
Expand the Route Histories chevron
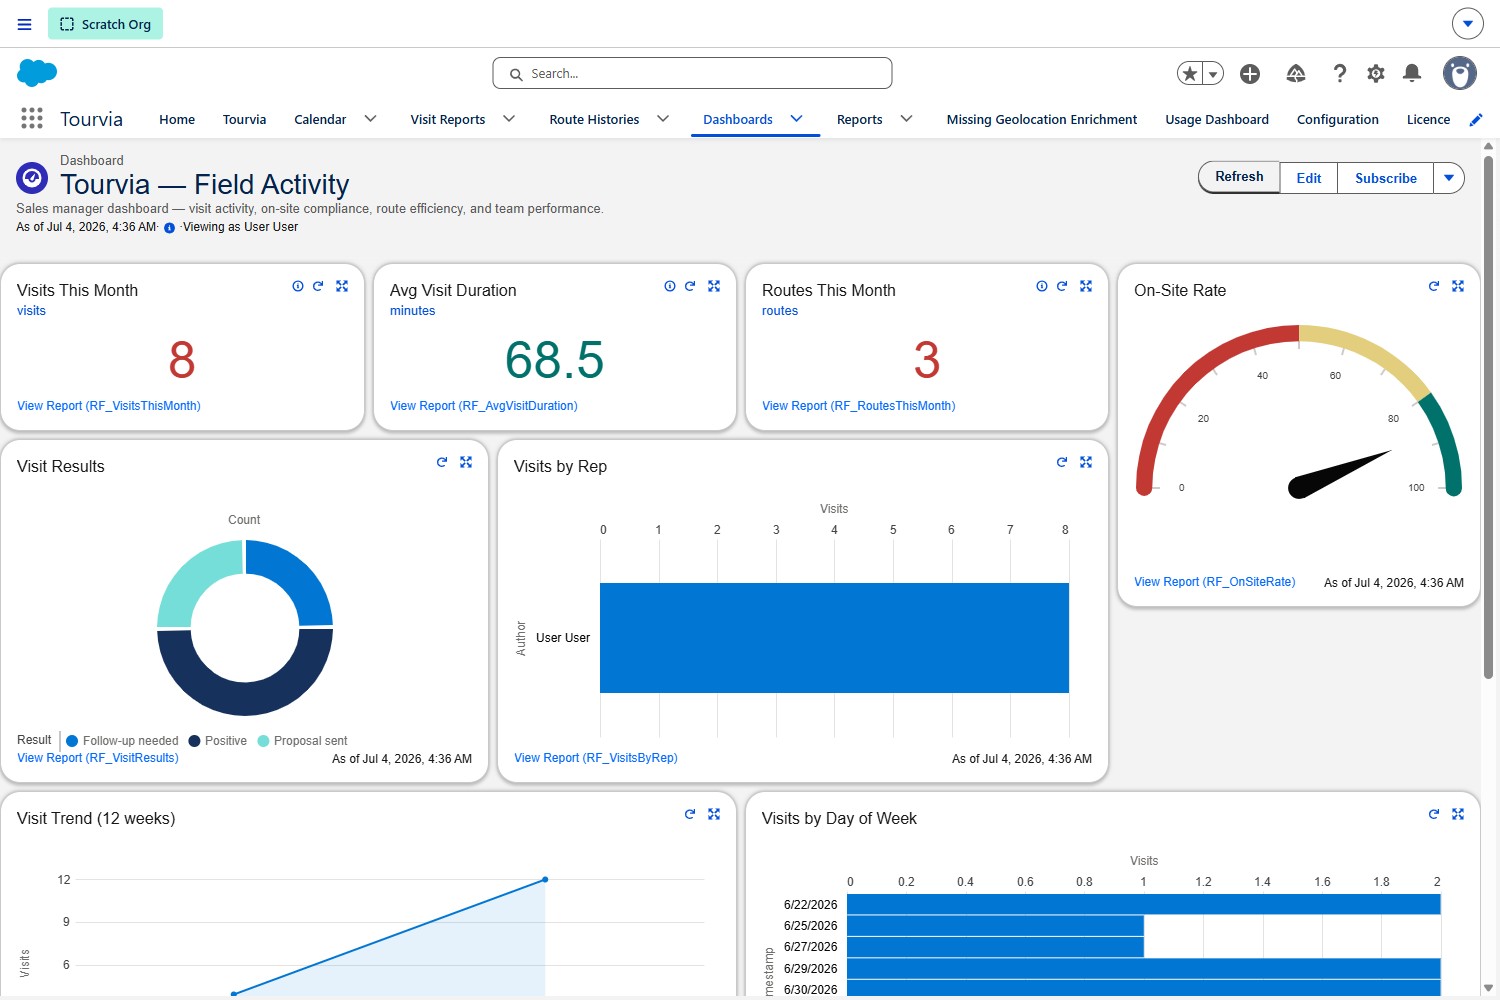[x=663, y=119]
